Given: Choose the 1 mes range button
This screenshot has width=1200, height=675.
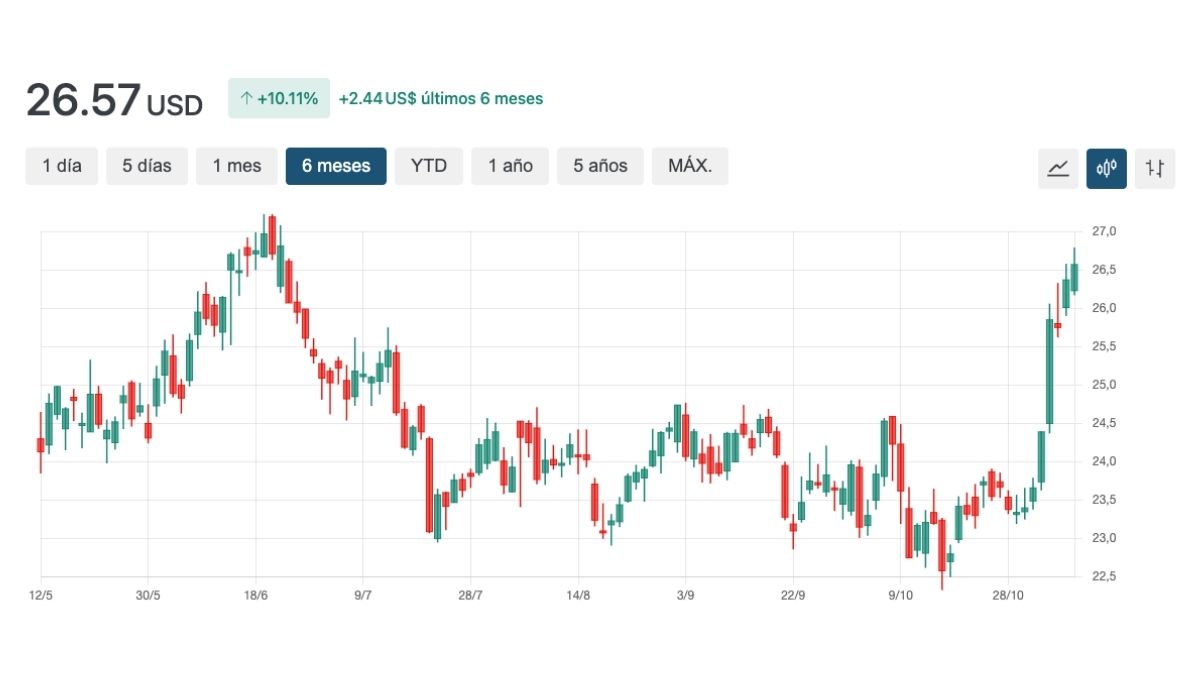Looking at the screenshot, I should [x=236, y=166].
